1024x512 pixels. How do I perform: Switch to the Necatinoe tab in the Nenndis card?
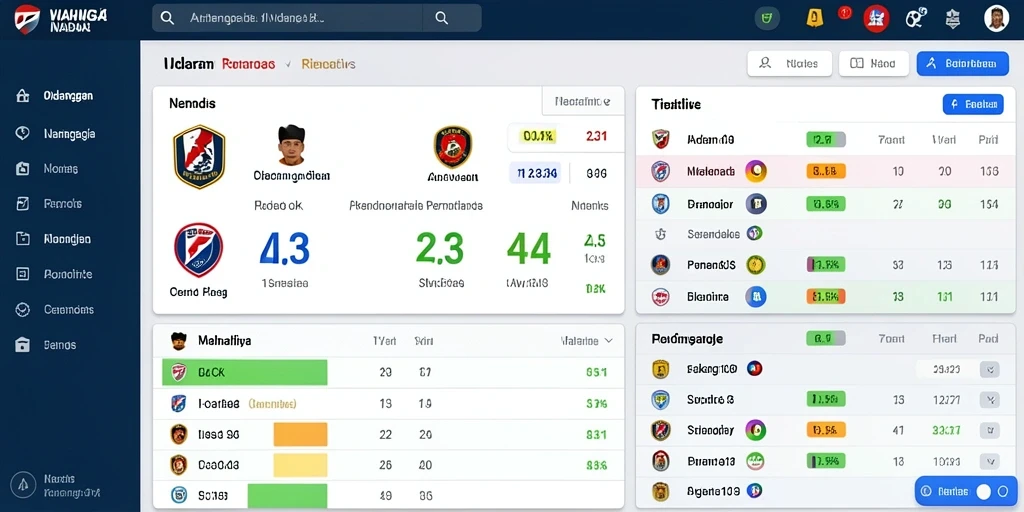point(583,101)
